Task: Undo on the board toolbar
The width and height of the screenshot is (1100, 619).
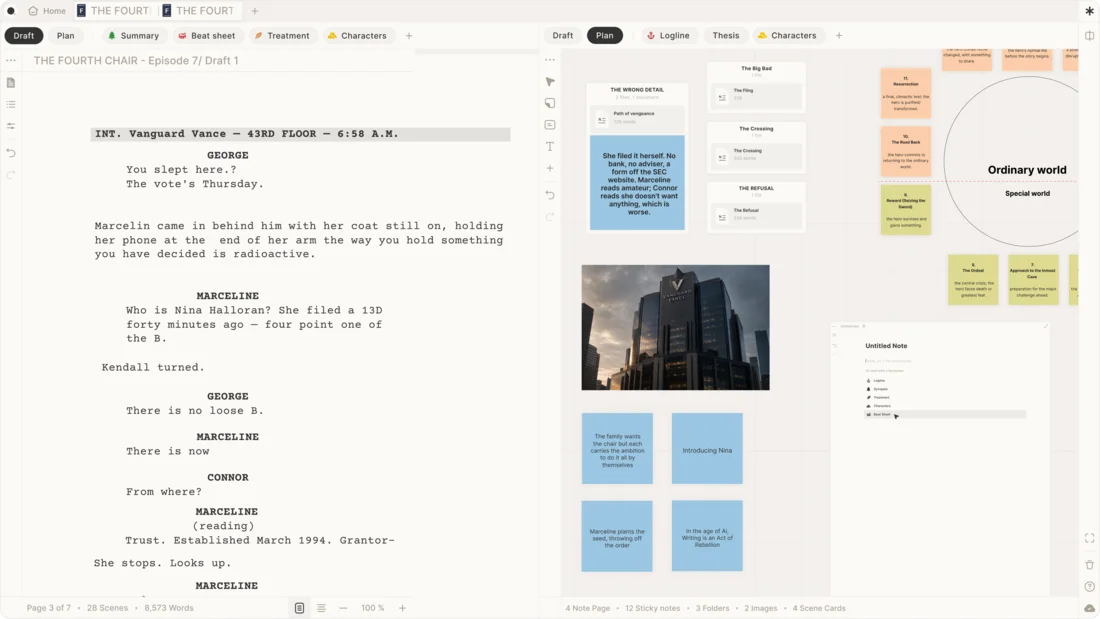Action: [550, 195]
